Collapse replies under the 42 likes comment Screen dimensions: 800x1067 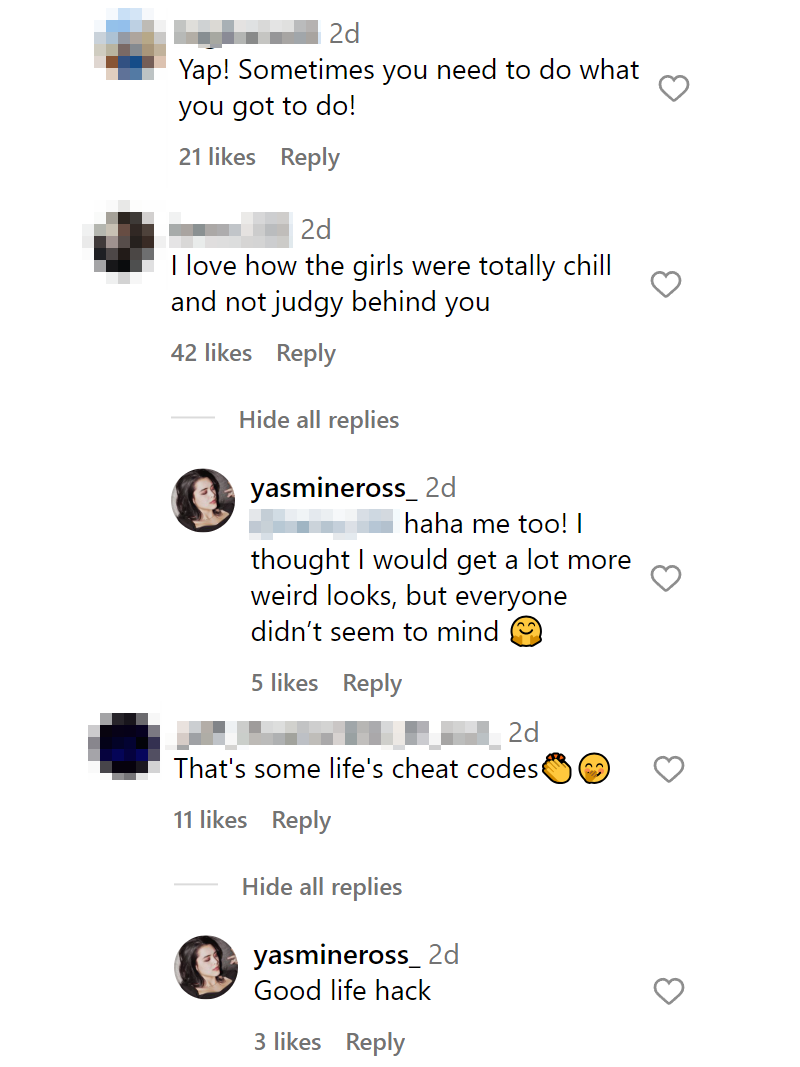point(319,420)
